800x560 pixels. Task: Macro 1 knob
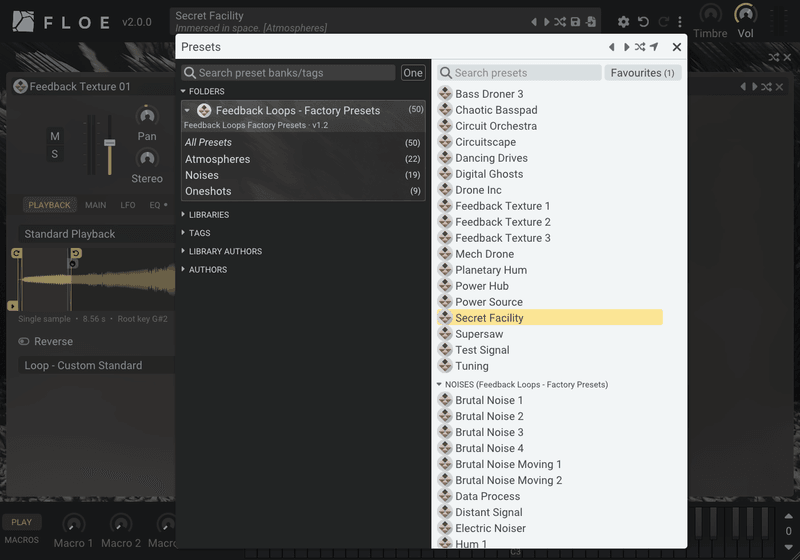click(x=73, y=524)
